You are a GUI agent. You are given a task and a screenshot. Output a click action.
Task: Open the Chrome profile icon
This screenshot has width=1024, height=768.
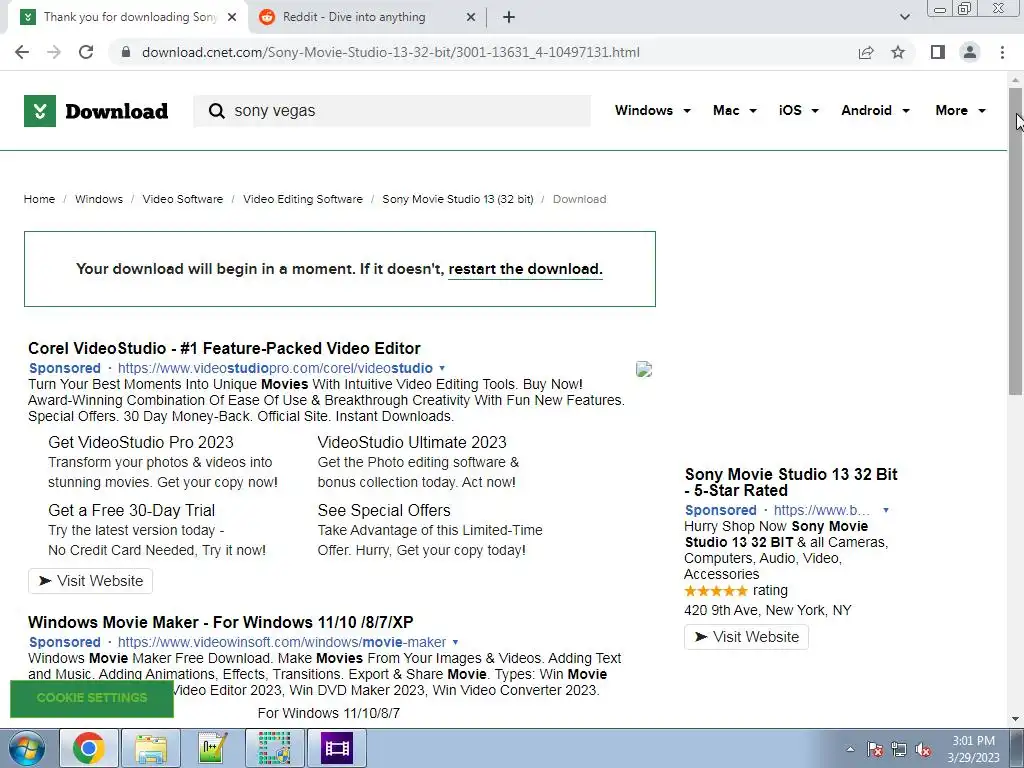(x=970, y=52)
